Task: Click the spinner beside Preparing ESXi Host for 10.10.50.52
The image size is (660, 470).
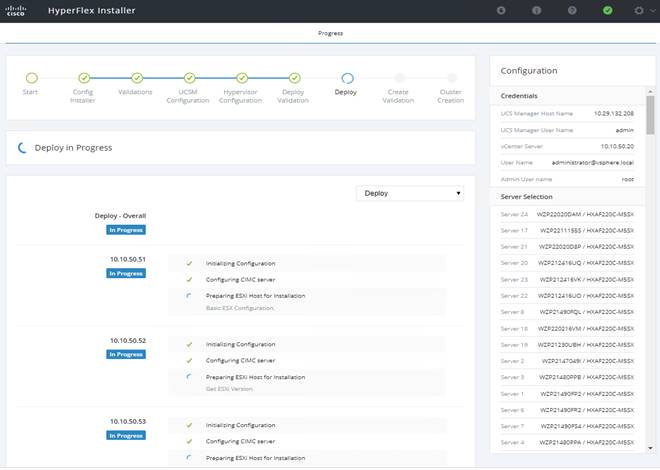Action: (189, 377)
